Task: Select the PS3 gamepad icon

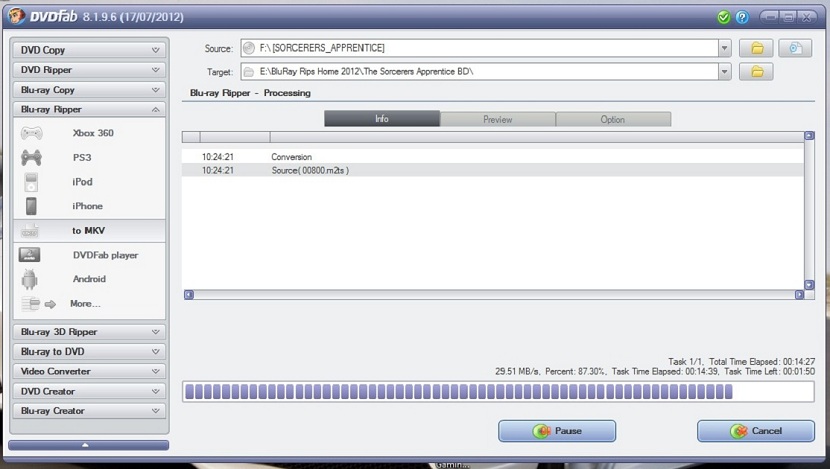Action: (x=31, y=157)
